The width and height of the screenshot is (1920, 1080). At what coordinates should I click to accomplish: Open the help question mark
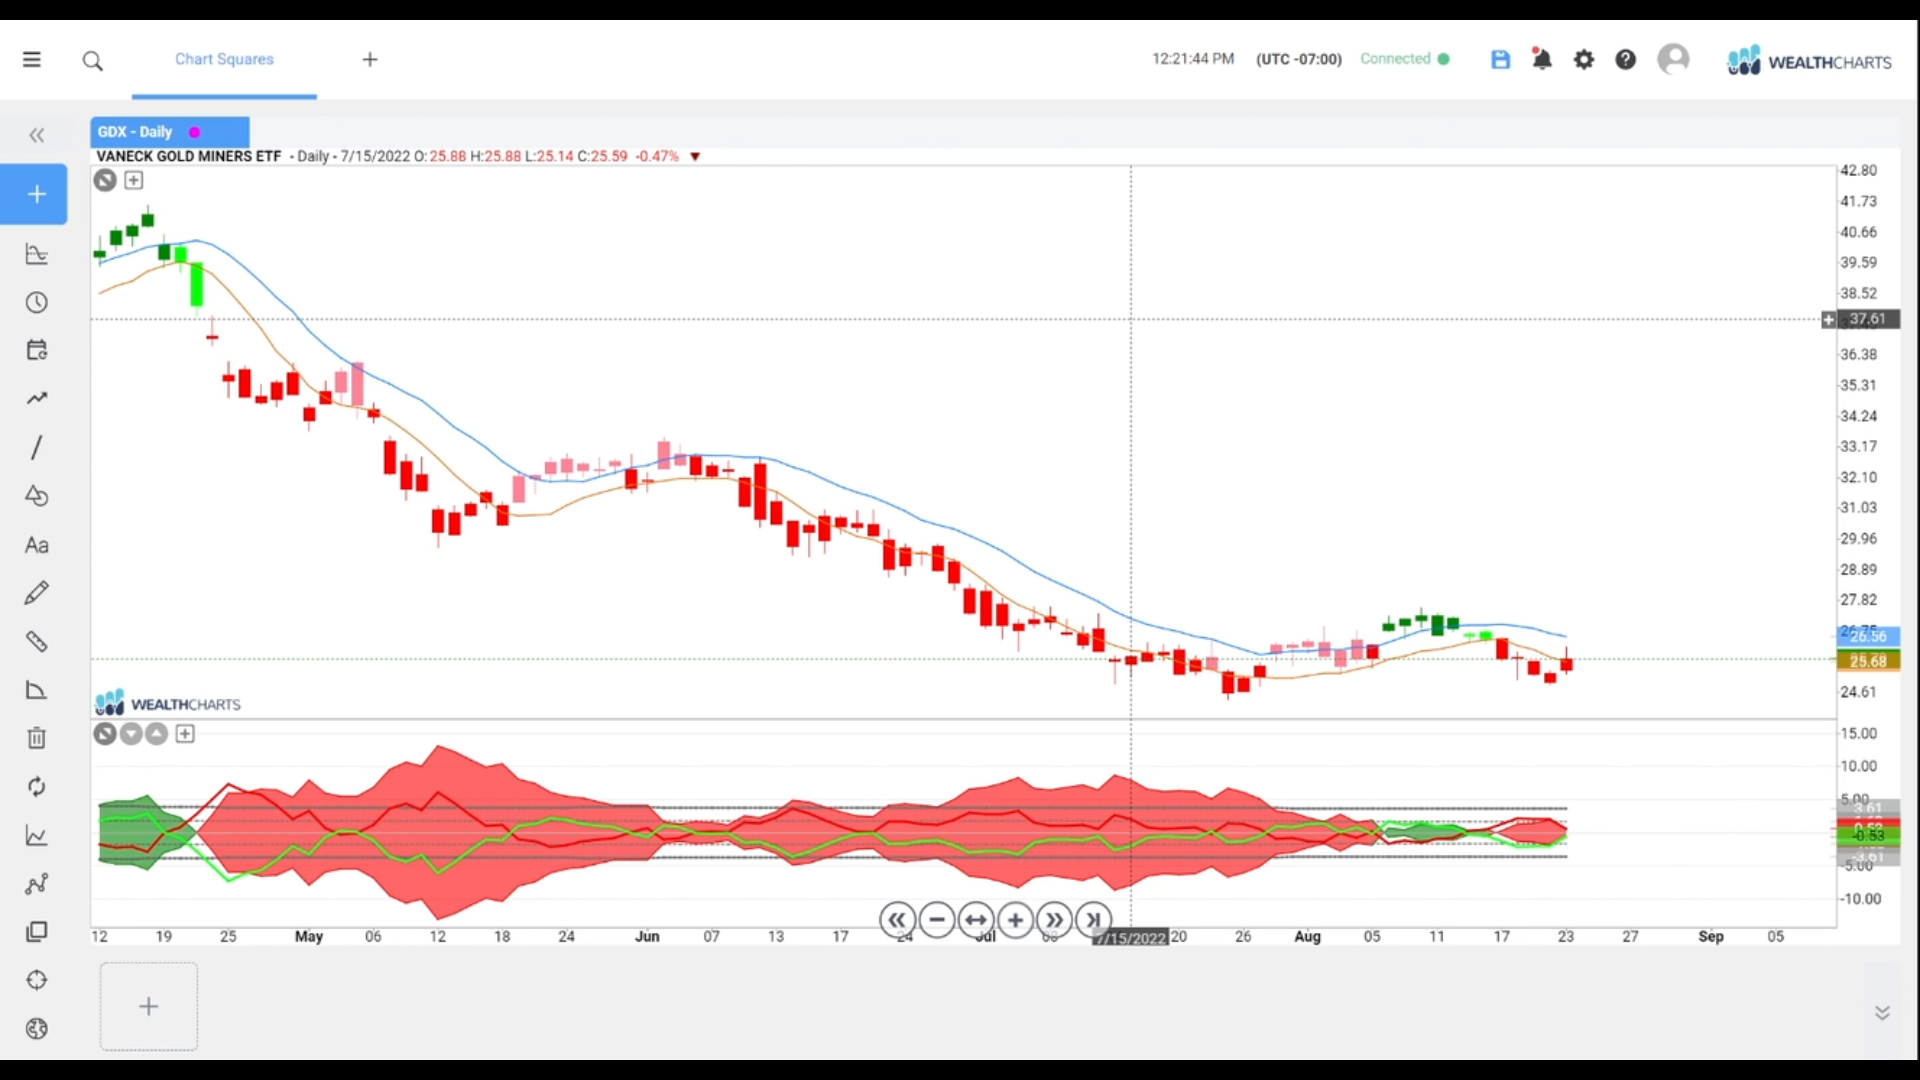point(1626,60)
